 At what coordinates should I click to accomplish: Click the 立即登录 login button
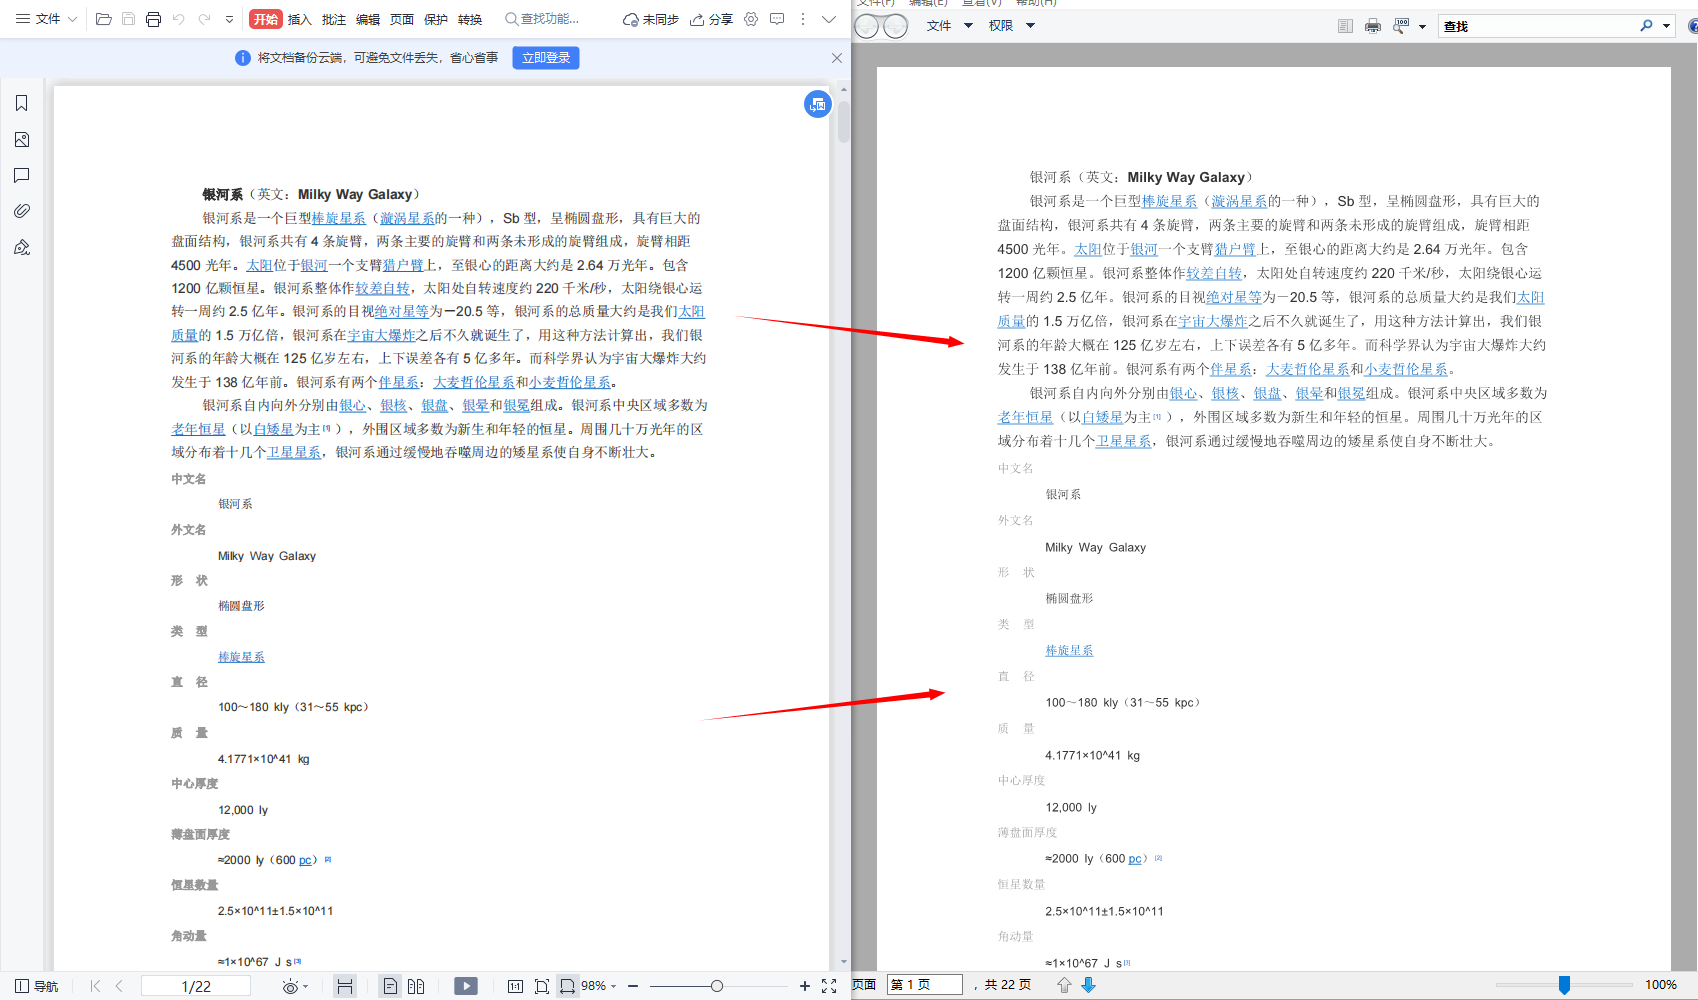click(545, 57)
